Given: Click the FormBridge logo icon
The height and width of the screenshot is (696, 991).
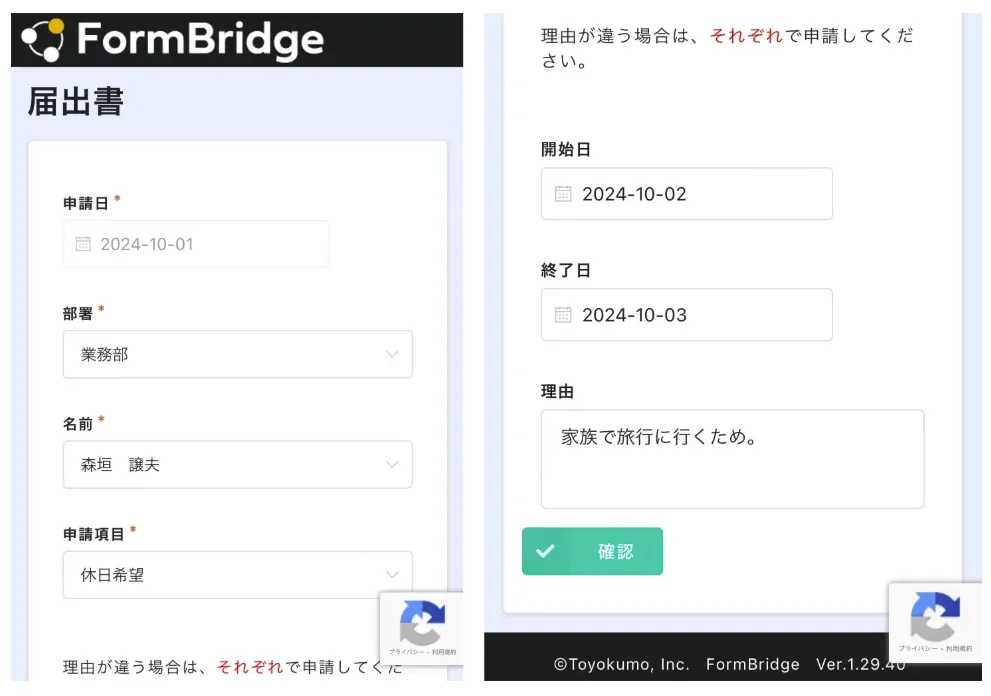Looking at the screenshot, I should 43,40.
